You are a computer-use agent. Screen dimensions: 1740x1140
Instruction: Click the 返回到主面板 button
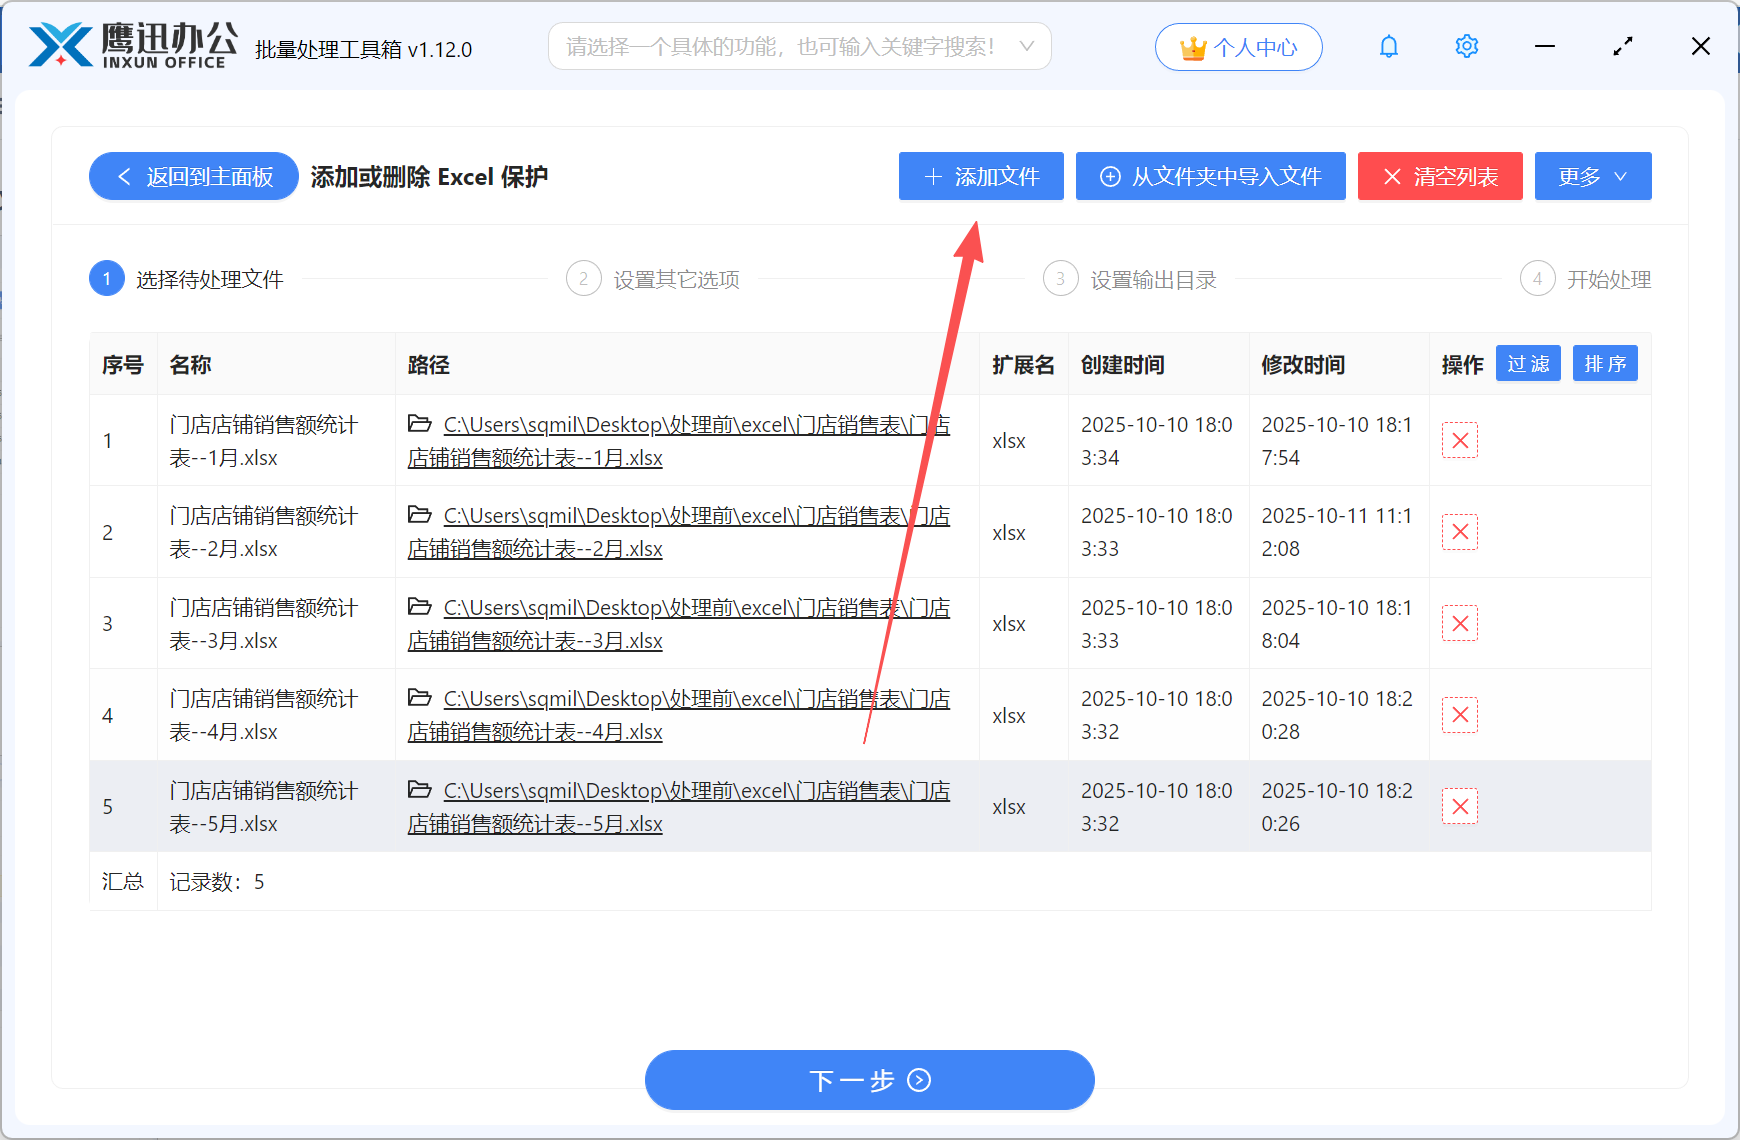click(x=193, y=176)
